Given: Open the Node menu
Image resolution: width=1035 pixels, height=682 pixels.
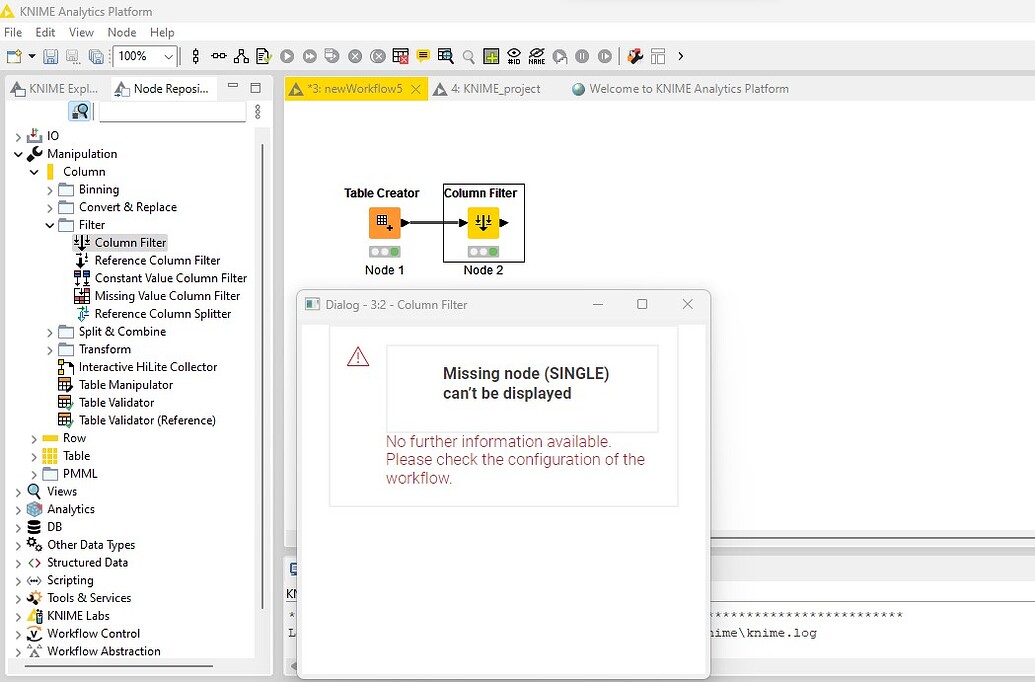Looking at the screenshot, I should (x=121, y=32).
